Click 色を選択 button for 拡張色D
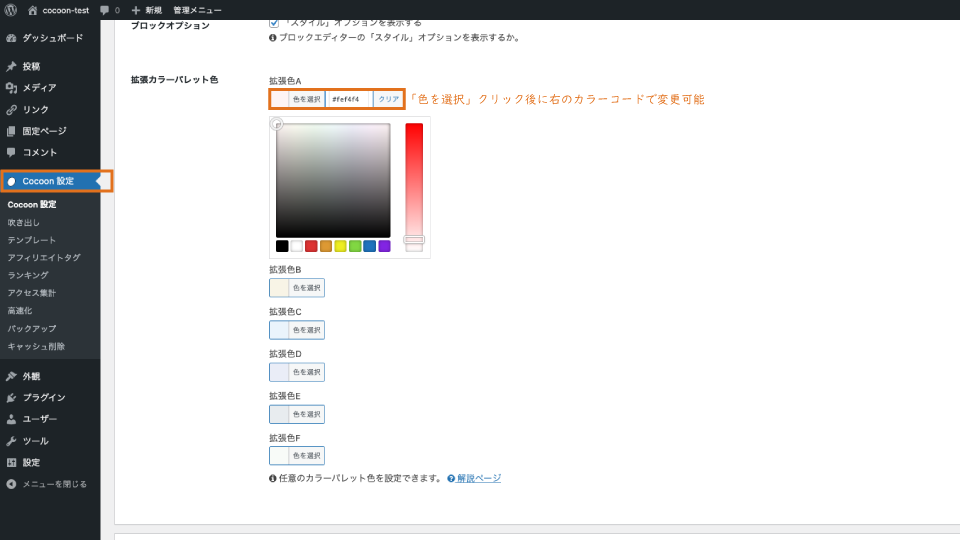 [x=306, y=372]
